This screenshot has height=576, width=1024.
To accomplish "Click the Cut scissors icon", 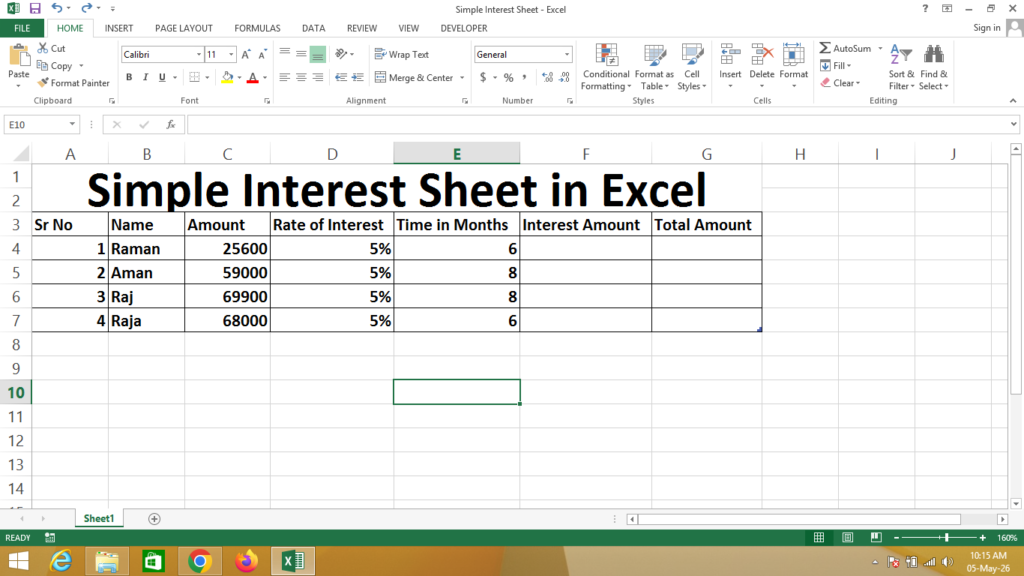I will (x=42, y=48).
